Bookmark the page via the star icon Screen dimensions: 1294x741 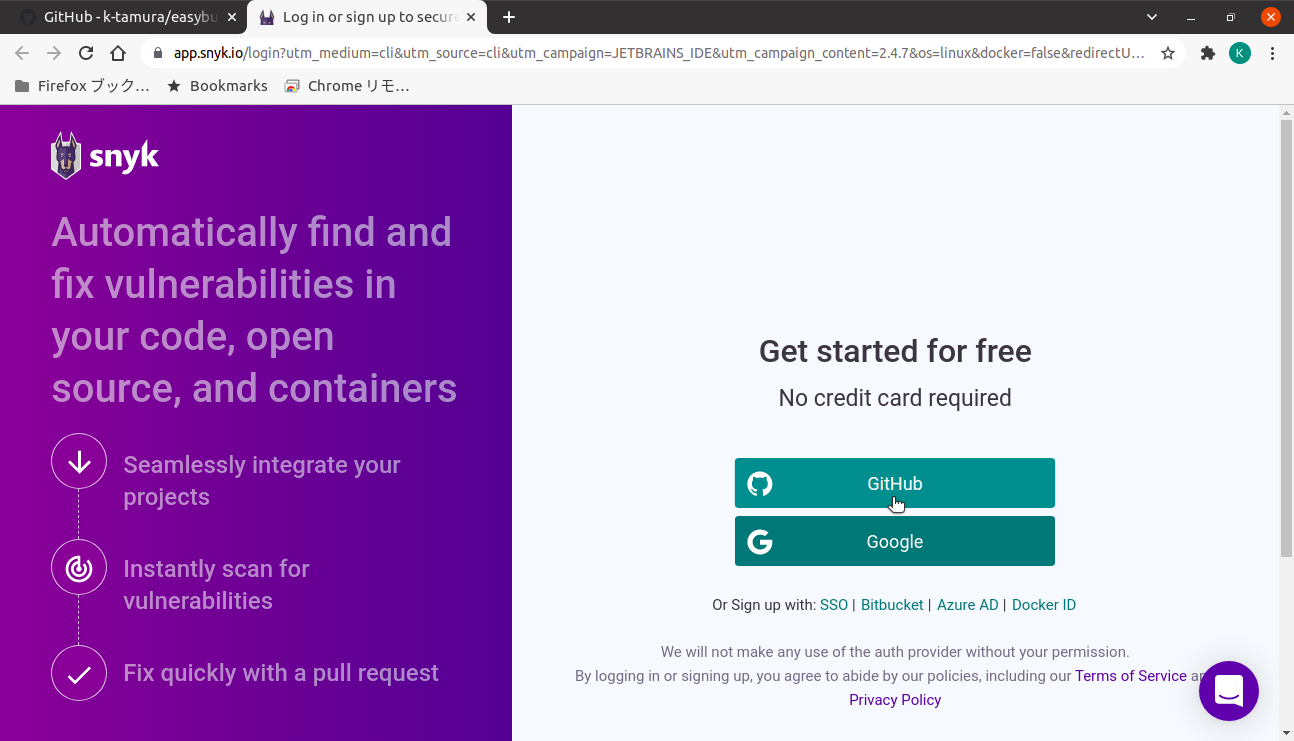point(1168,53)
